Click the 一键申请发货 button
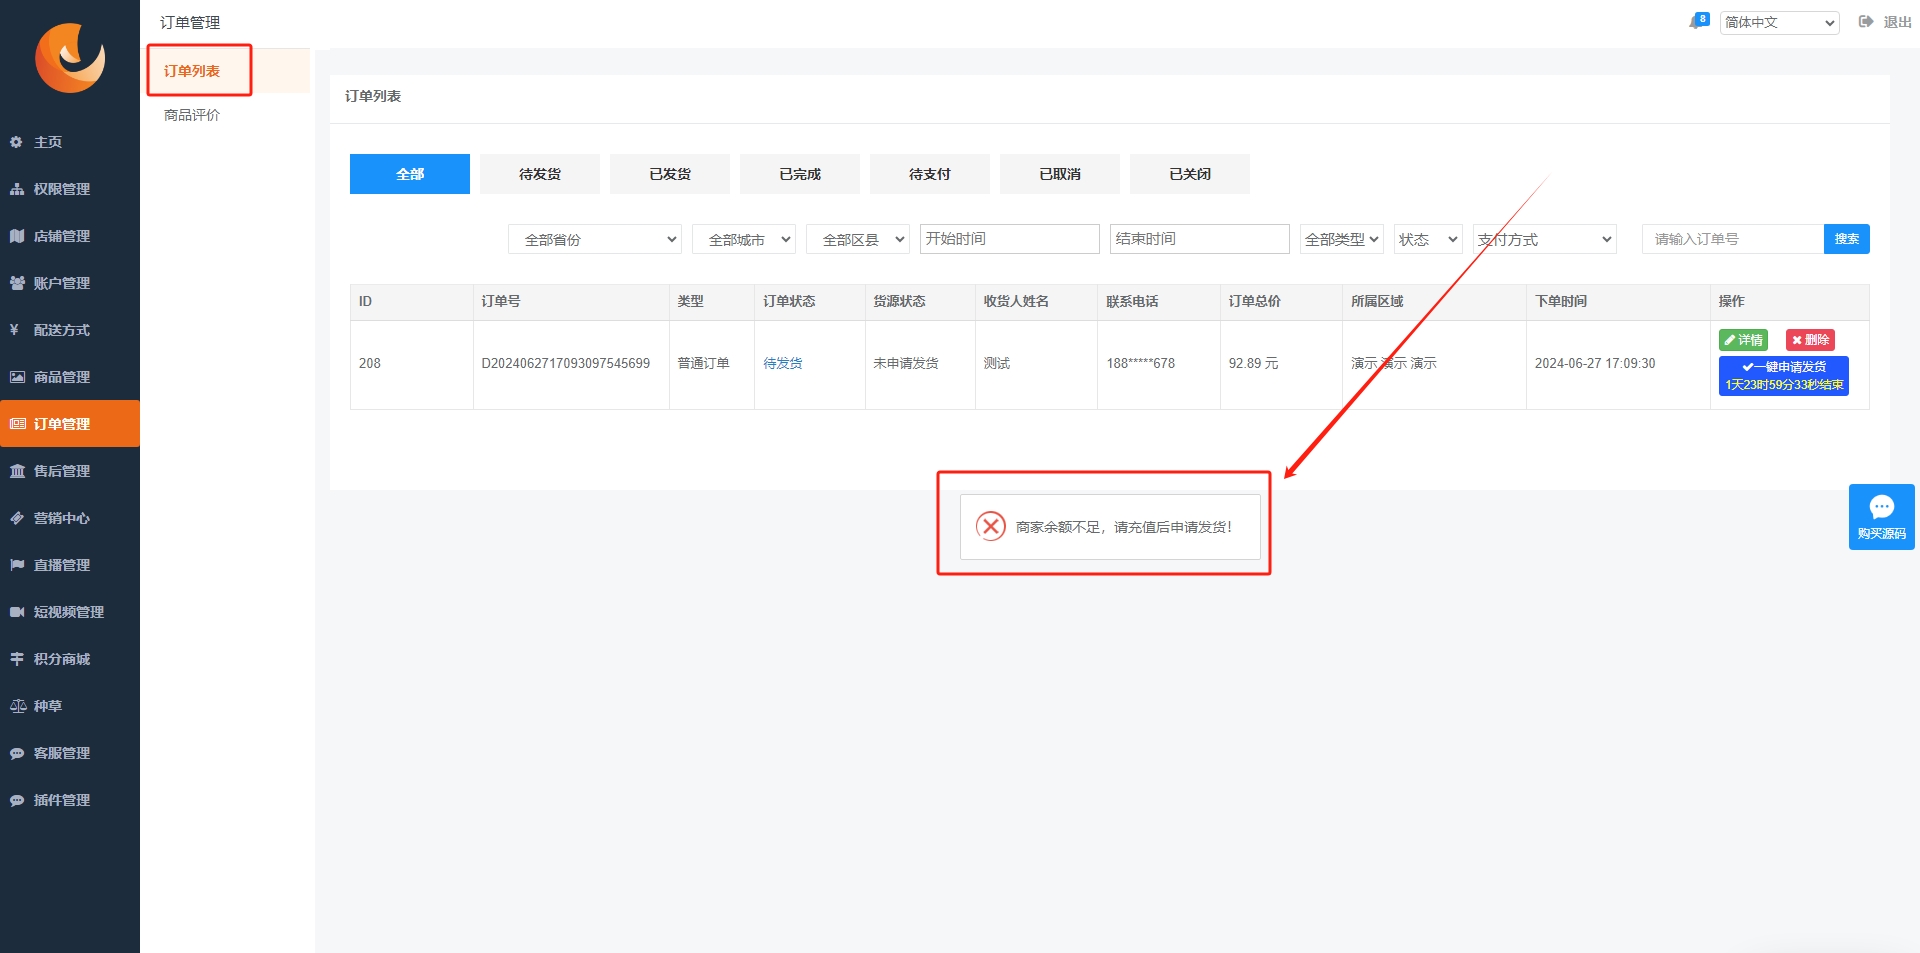 coord(1783,376)
